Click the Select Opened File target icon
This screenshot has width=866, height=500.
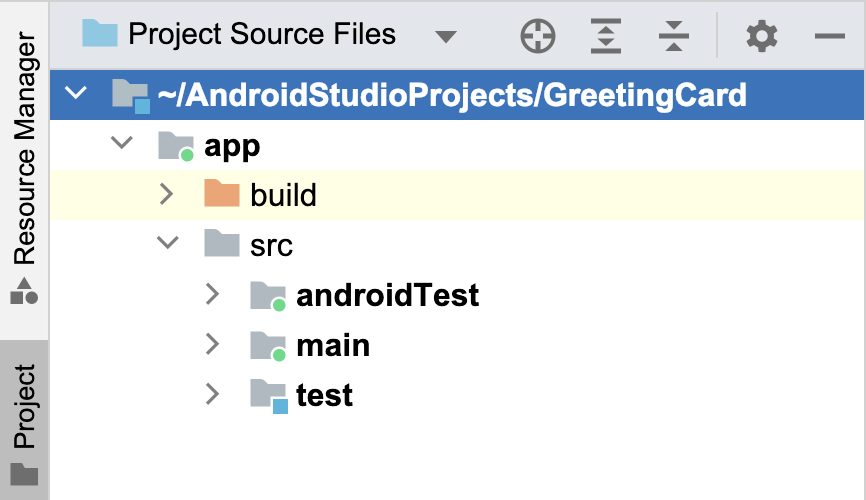(x=538, y=37)
